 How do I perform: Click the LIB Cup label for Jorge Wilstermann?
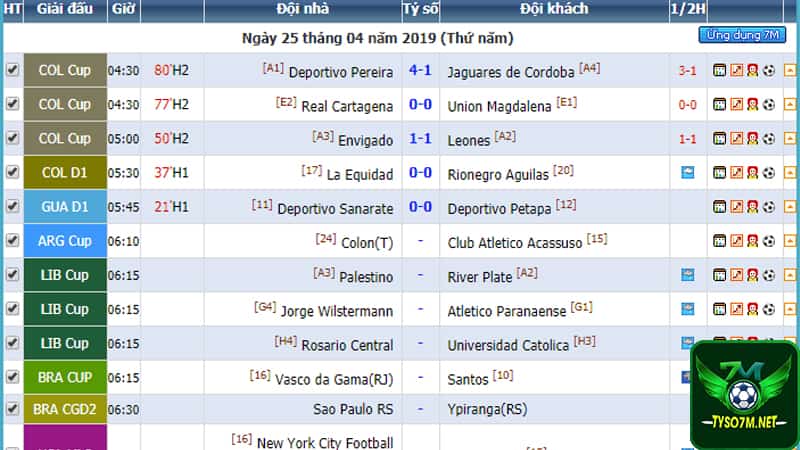65,309
